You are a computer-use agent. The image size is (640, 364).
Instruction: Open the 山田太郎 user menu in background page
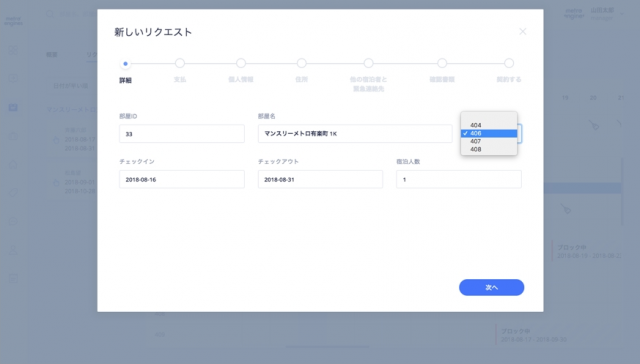pyautogui.click(x=607, y=14)
